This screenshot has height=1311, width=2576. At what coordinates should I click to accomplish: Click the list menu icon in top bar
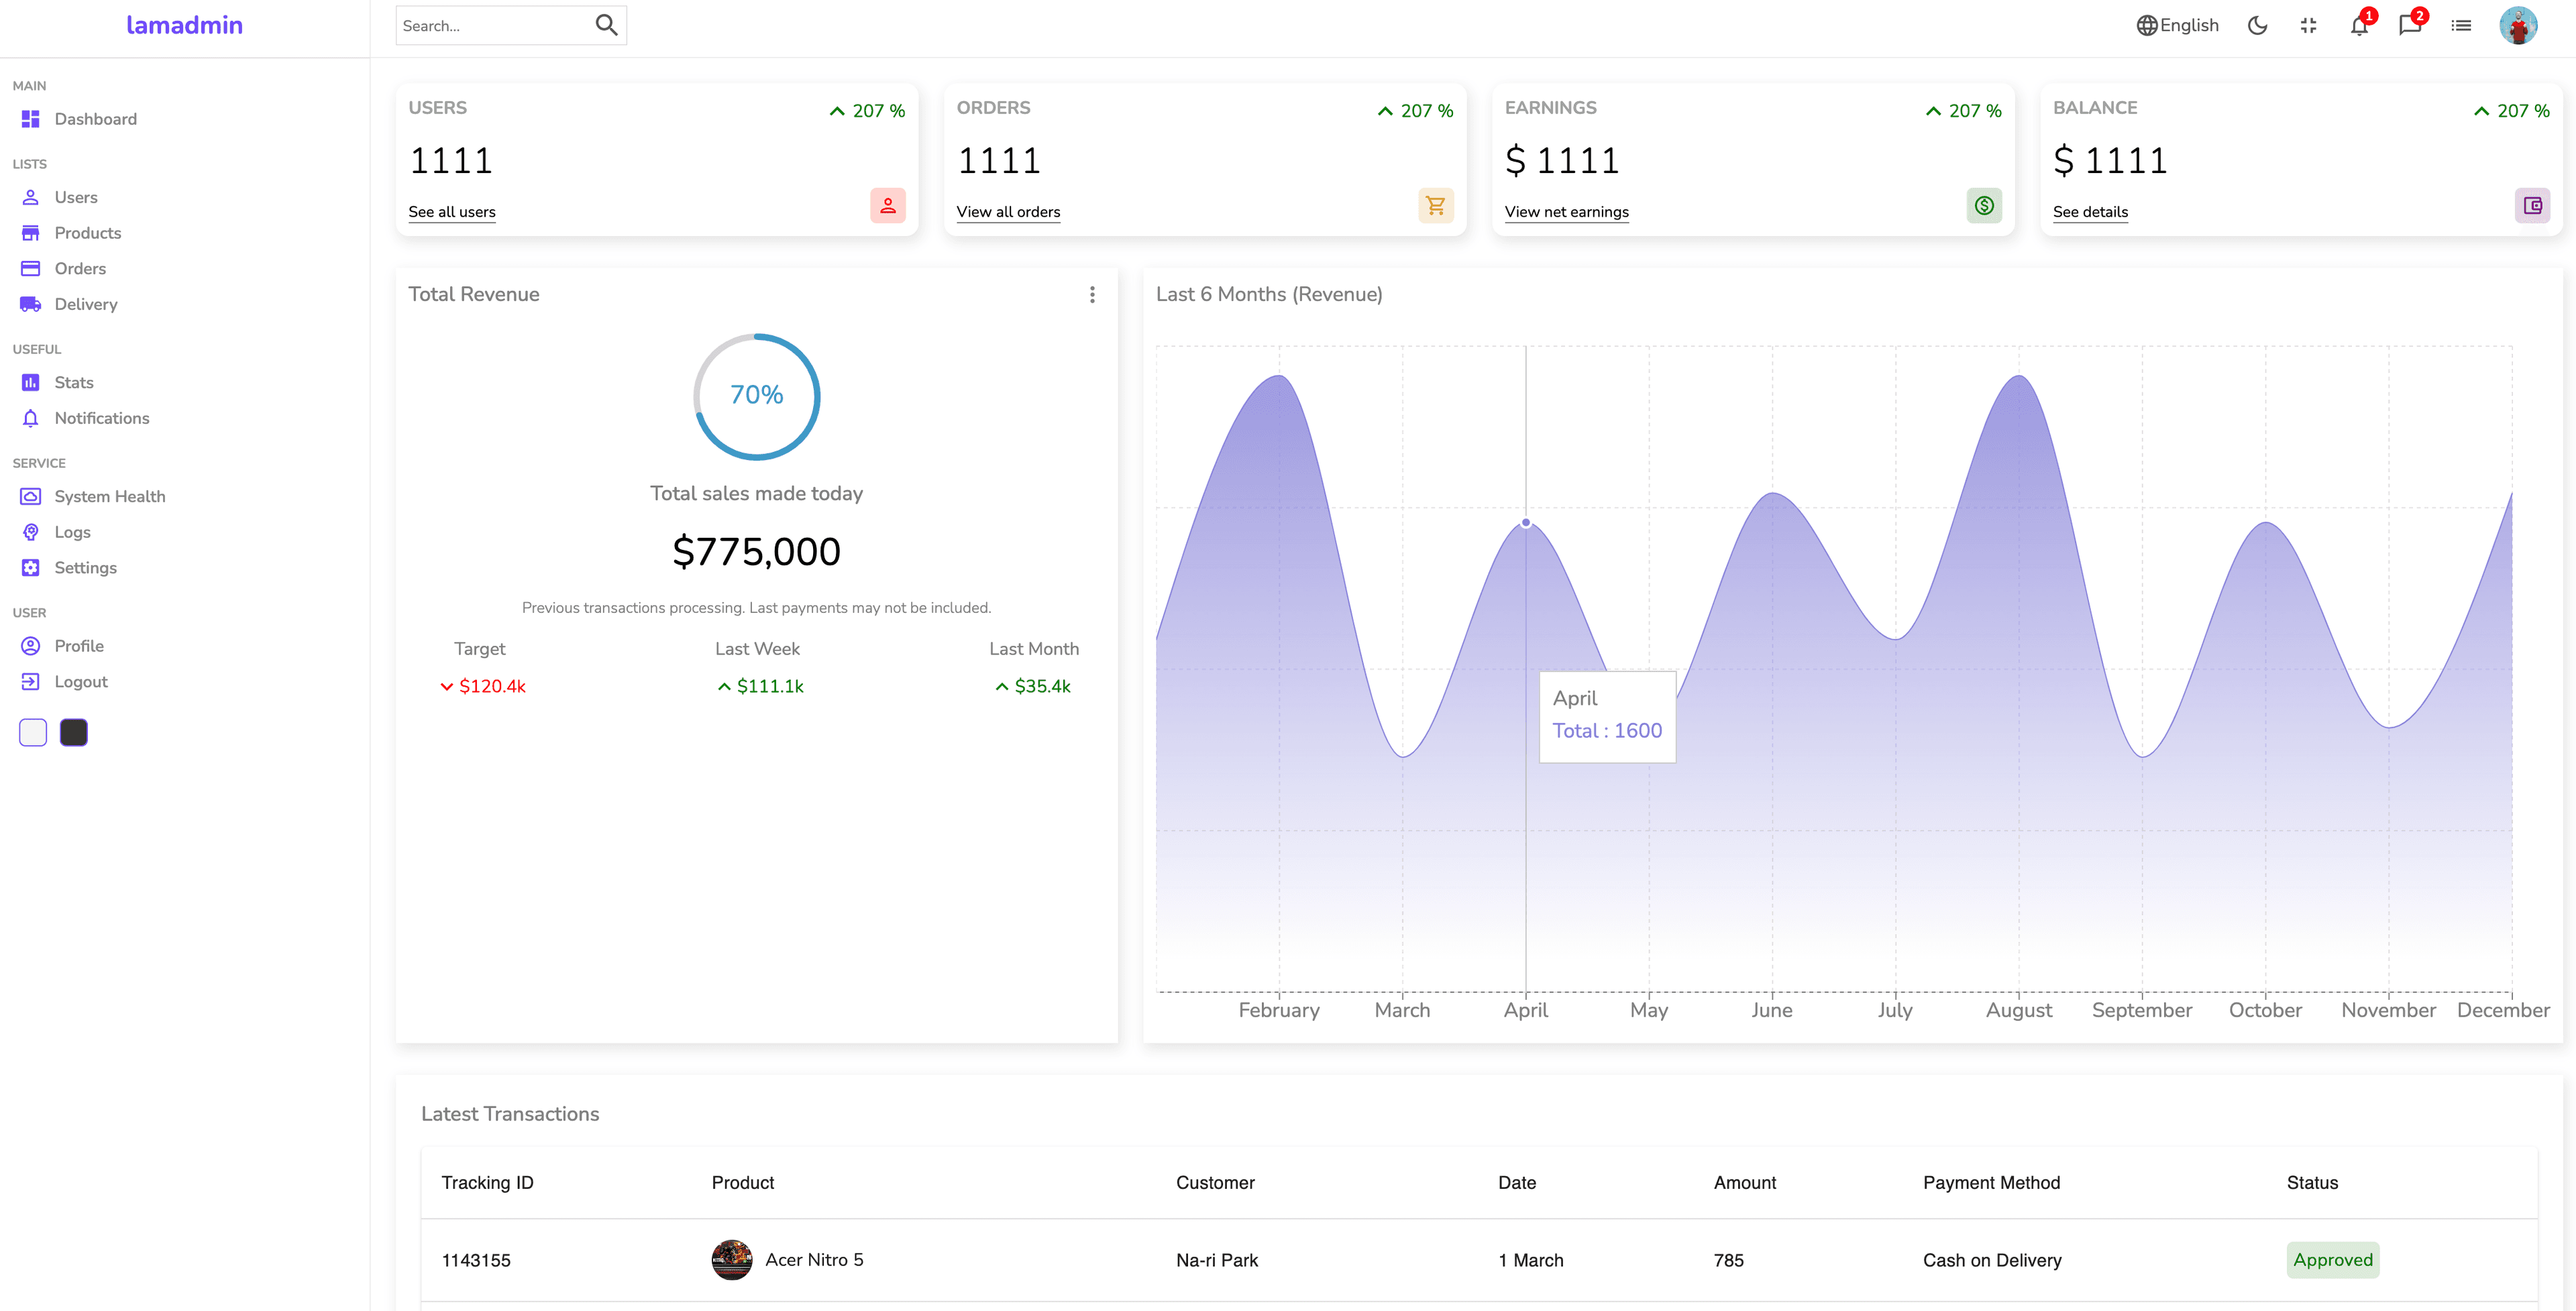click(x=2461, y=26)
